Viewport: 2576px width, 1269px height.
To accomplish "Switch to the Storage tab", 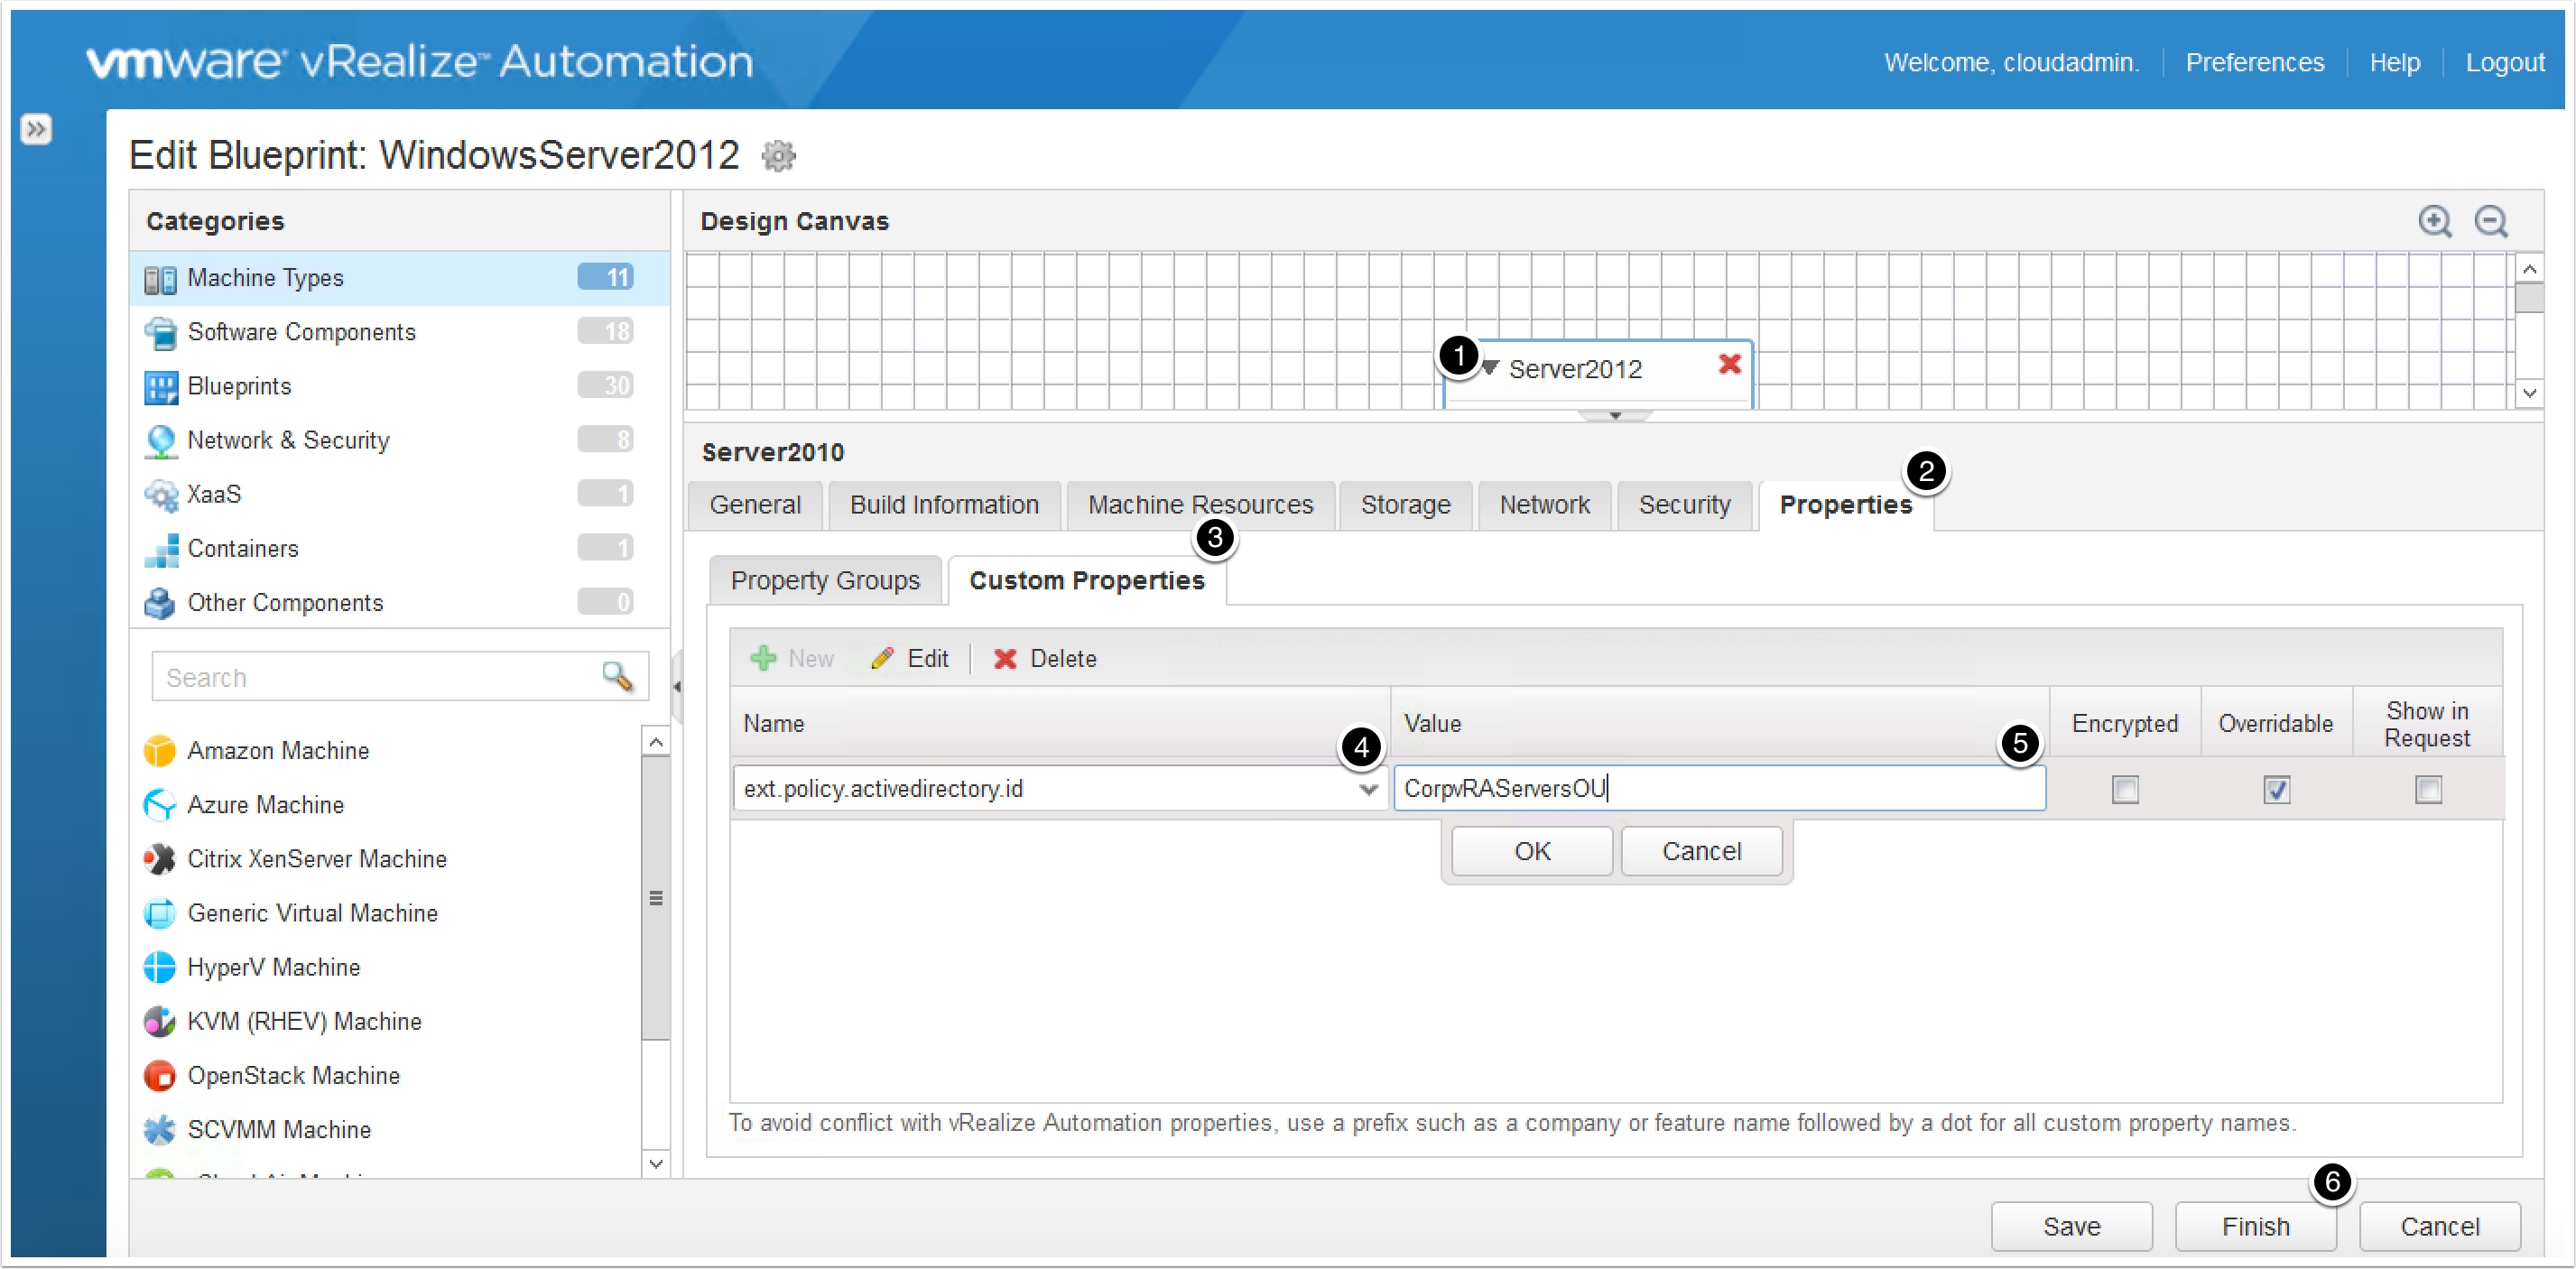I will 1405,505.
